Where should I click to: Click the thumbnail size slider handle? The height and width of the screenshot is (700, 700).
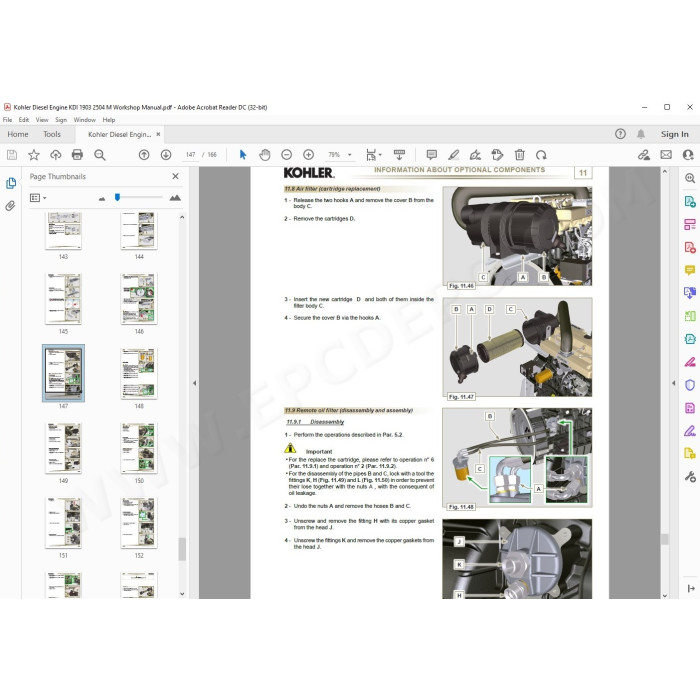(117, 197)
